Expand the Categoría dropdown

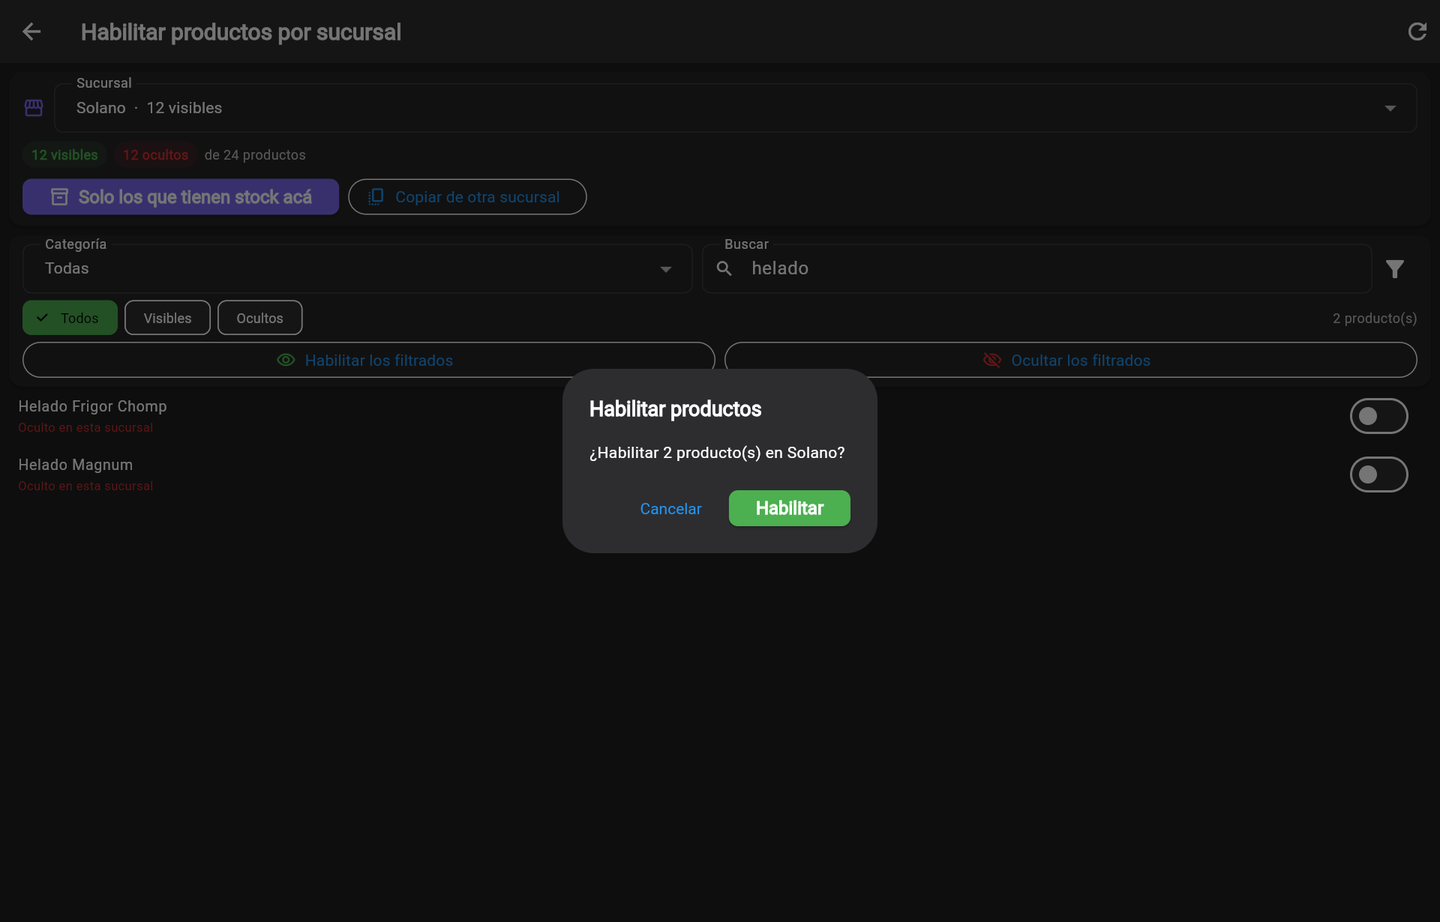(357, 269)
